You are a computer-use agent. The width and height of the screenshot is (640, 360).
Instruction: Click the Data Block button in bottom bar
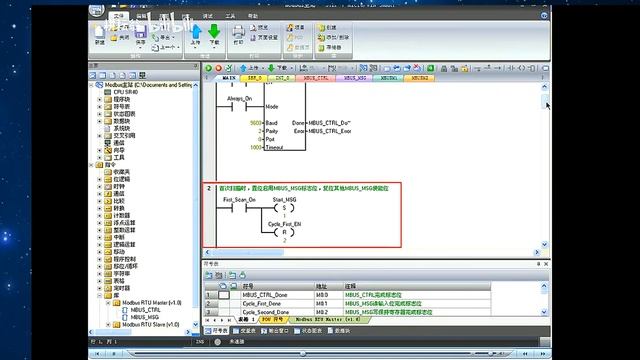pos(339,331)
